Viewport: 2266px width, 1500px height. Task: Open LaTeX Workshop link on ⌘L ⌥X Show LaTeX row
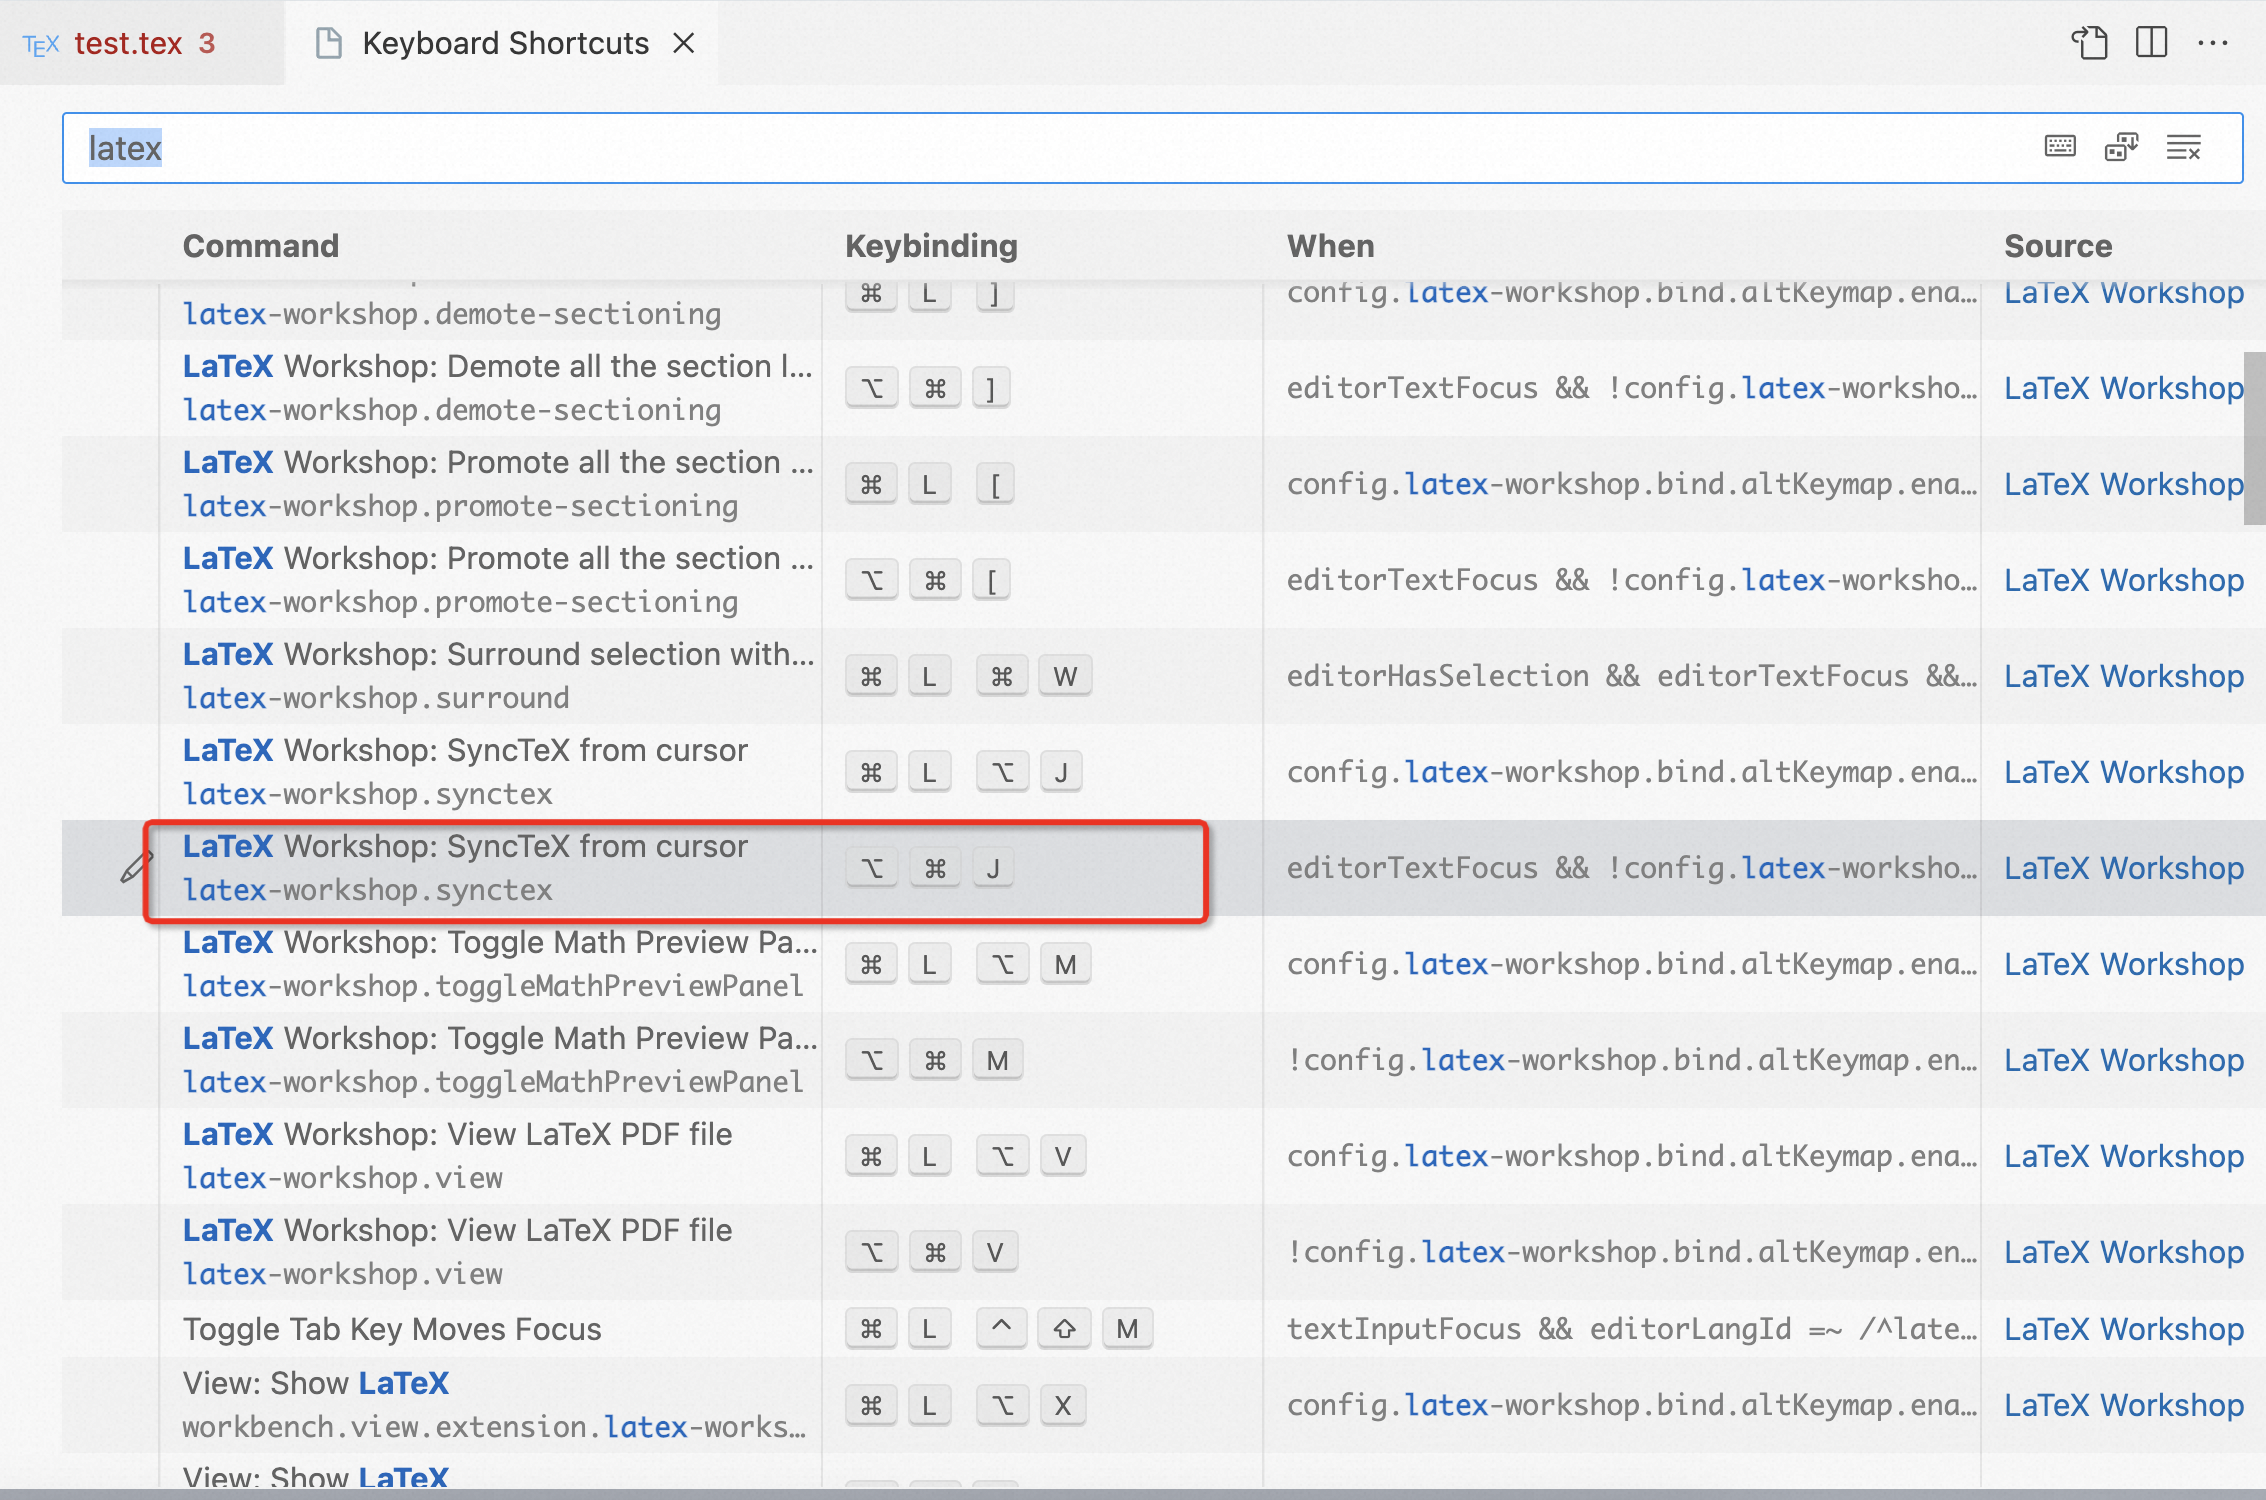click(2124, 1405)
